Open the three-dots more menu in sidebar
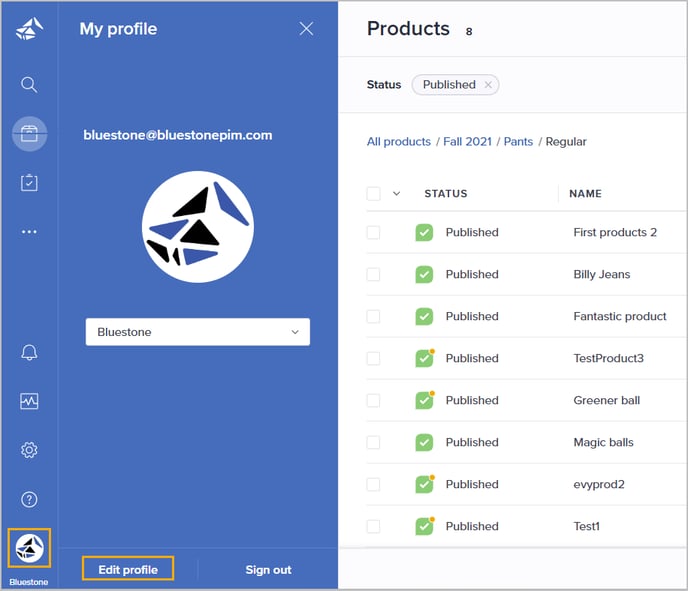The height and width of the screenshot is (591, 688). click(x=29, y=232)
